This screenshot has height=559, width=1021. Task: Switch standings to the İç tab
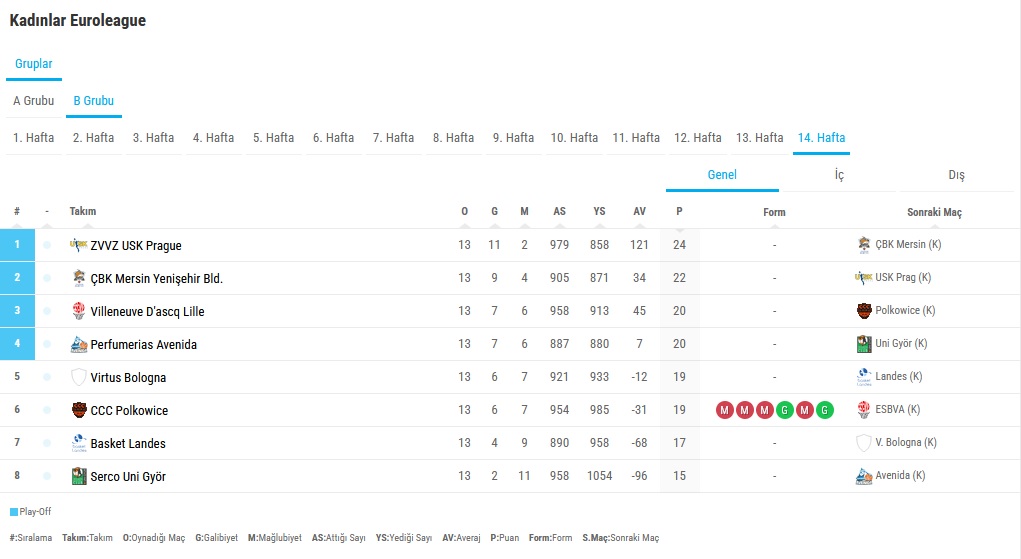[x=839, y=175]
